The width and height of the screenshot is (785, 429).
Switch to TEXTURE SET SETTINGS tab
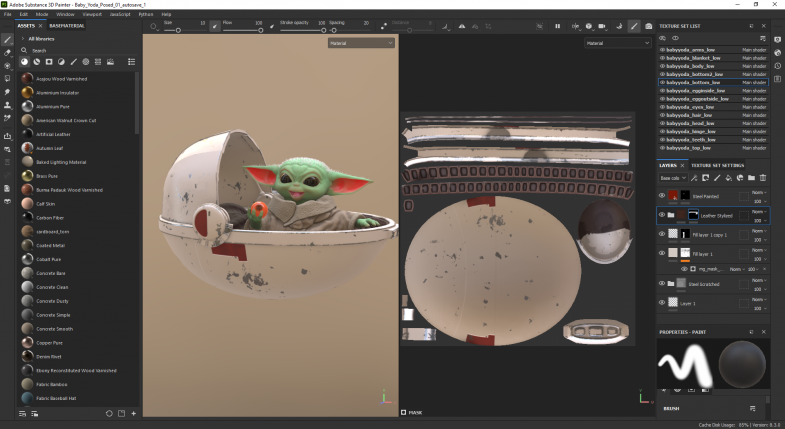pyautogui.click(x=717, y=165)
